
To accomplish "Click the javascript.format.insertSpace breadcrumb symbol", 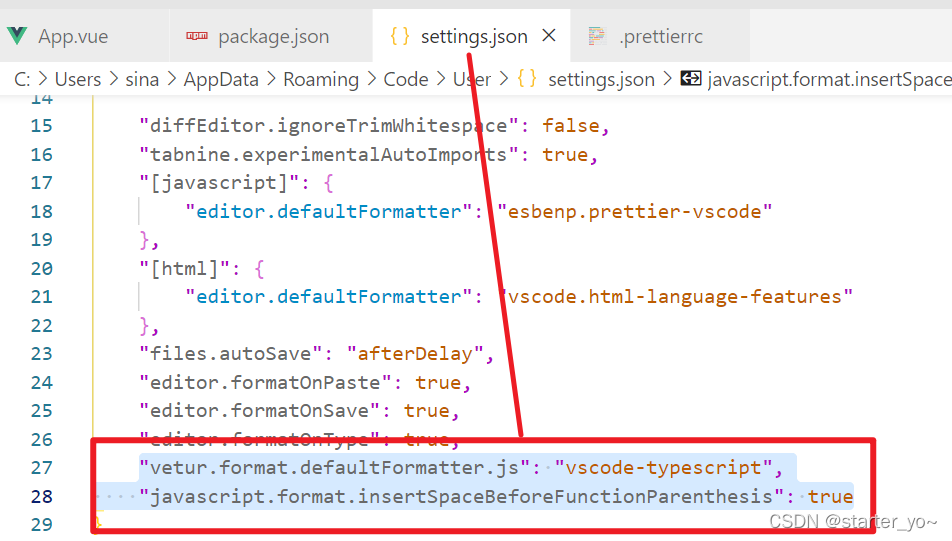I will tap(829, 79).
